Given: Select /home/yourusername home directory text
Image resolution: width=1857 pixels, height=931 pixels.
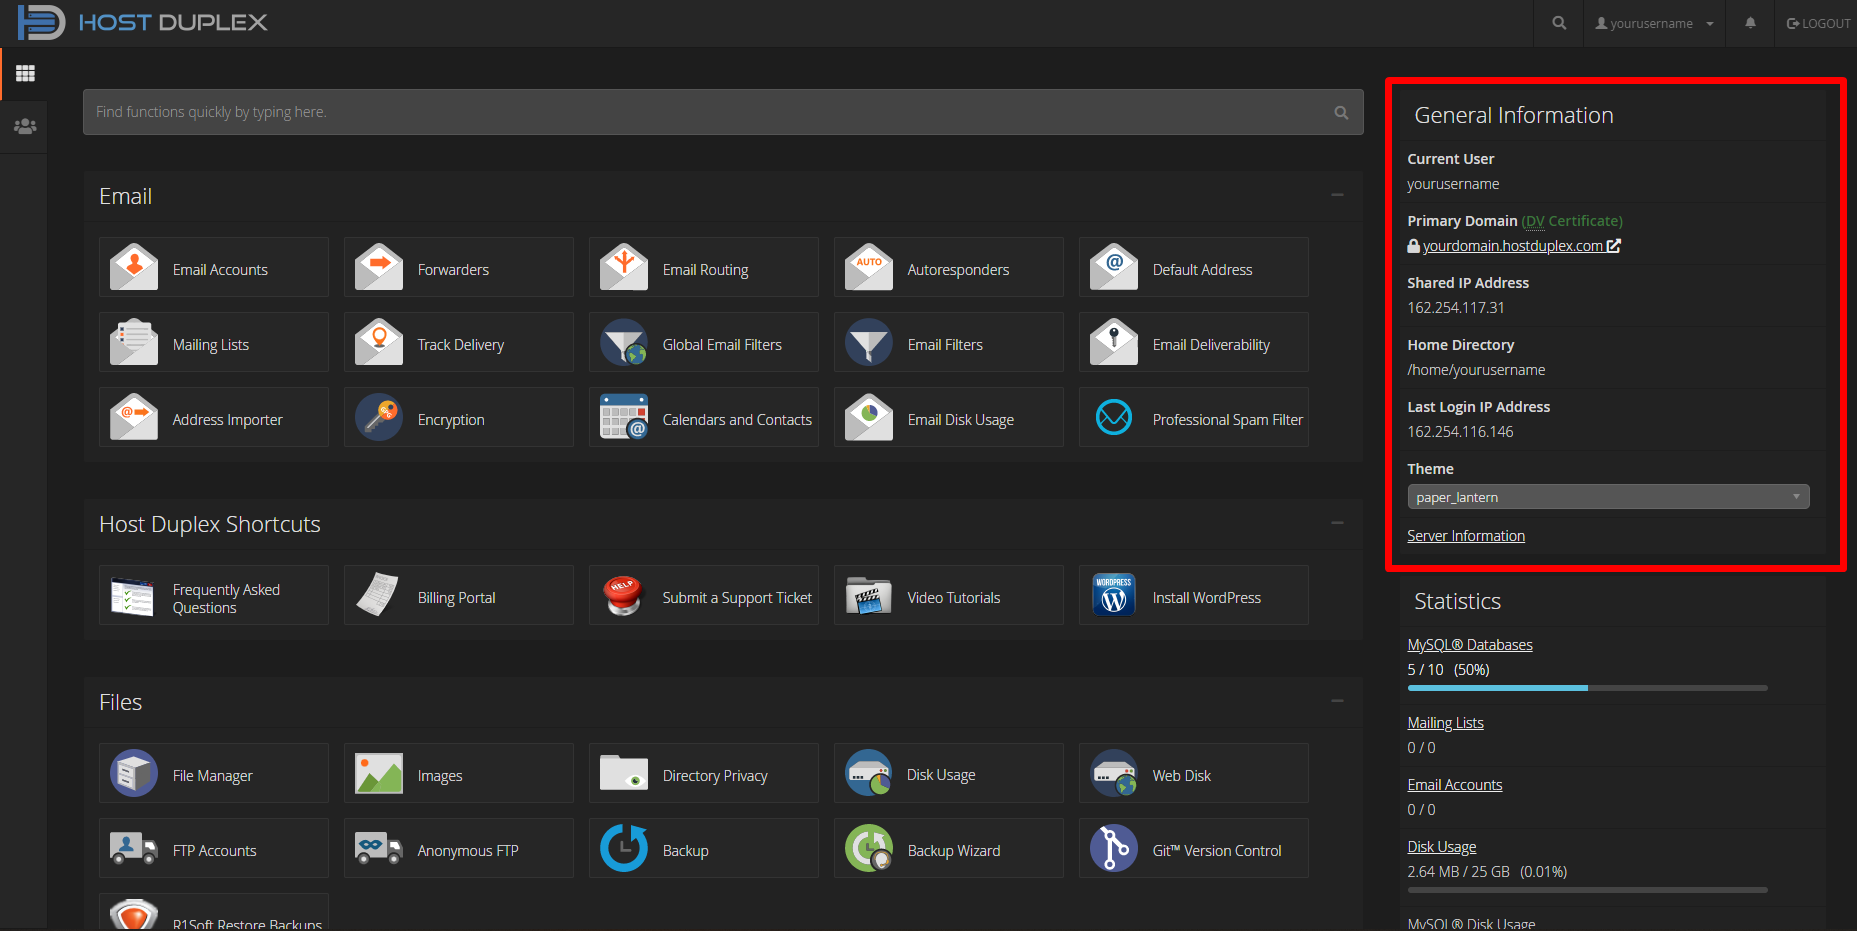Looking at the screenshot, I should [1476, 370].
